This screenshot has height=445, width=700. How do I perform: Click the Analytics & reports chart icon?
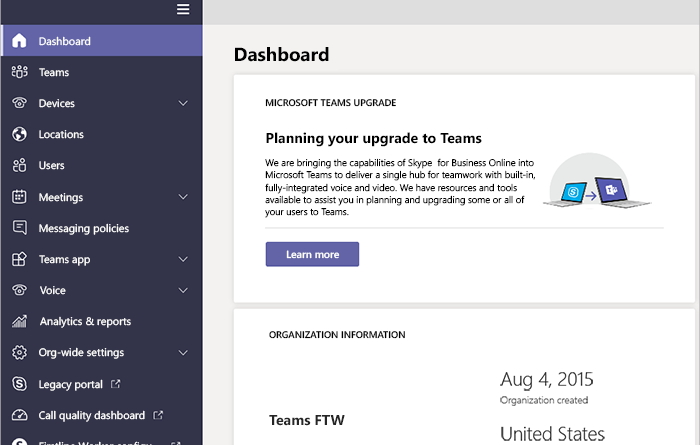pyautogui.click(x=19, y=321)
